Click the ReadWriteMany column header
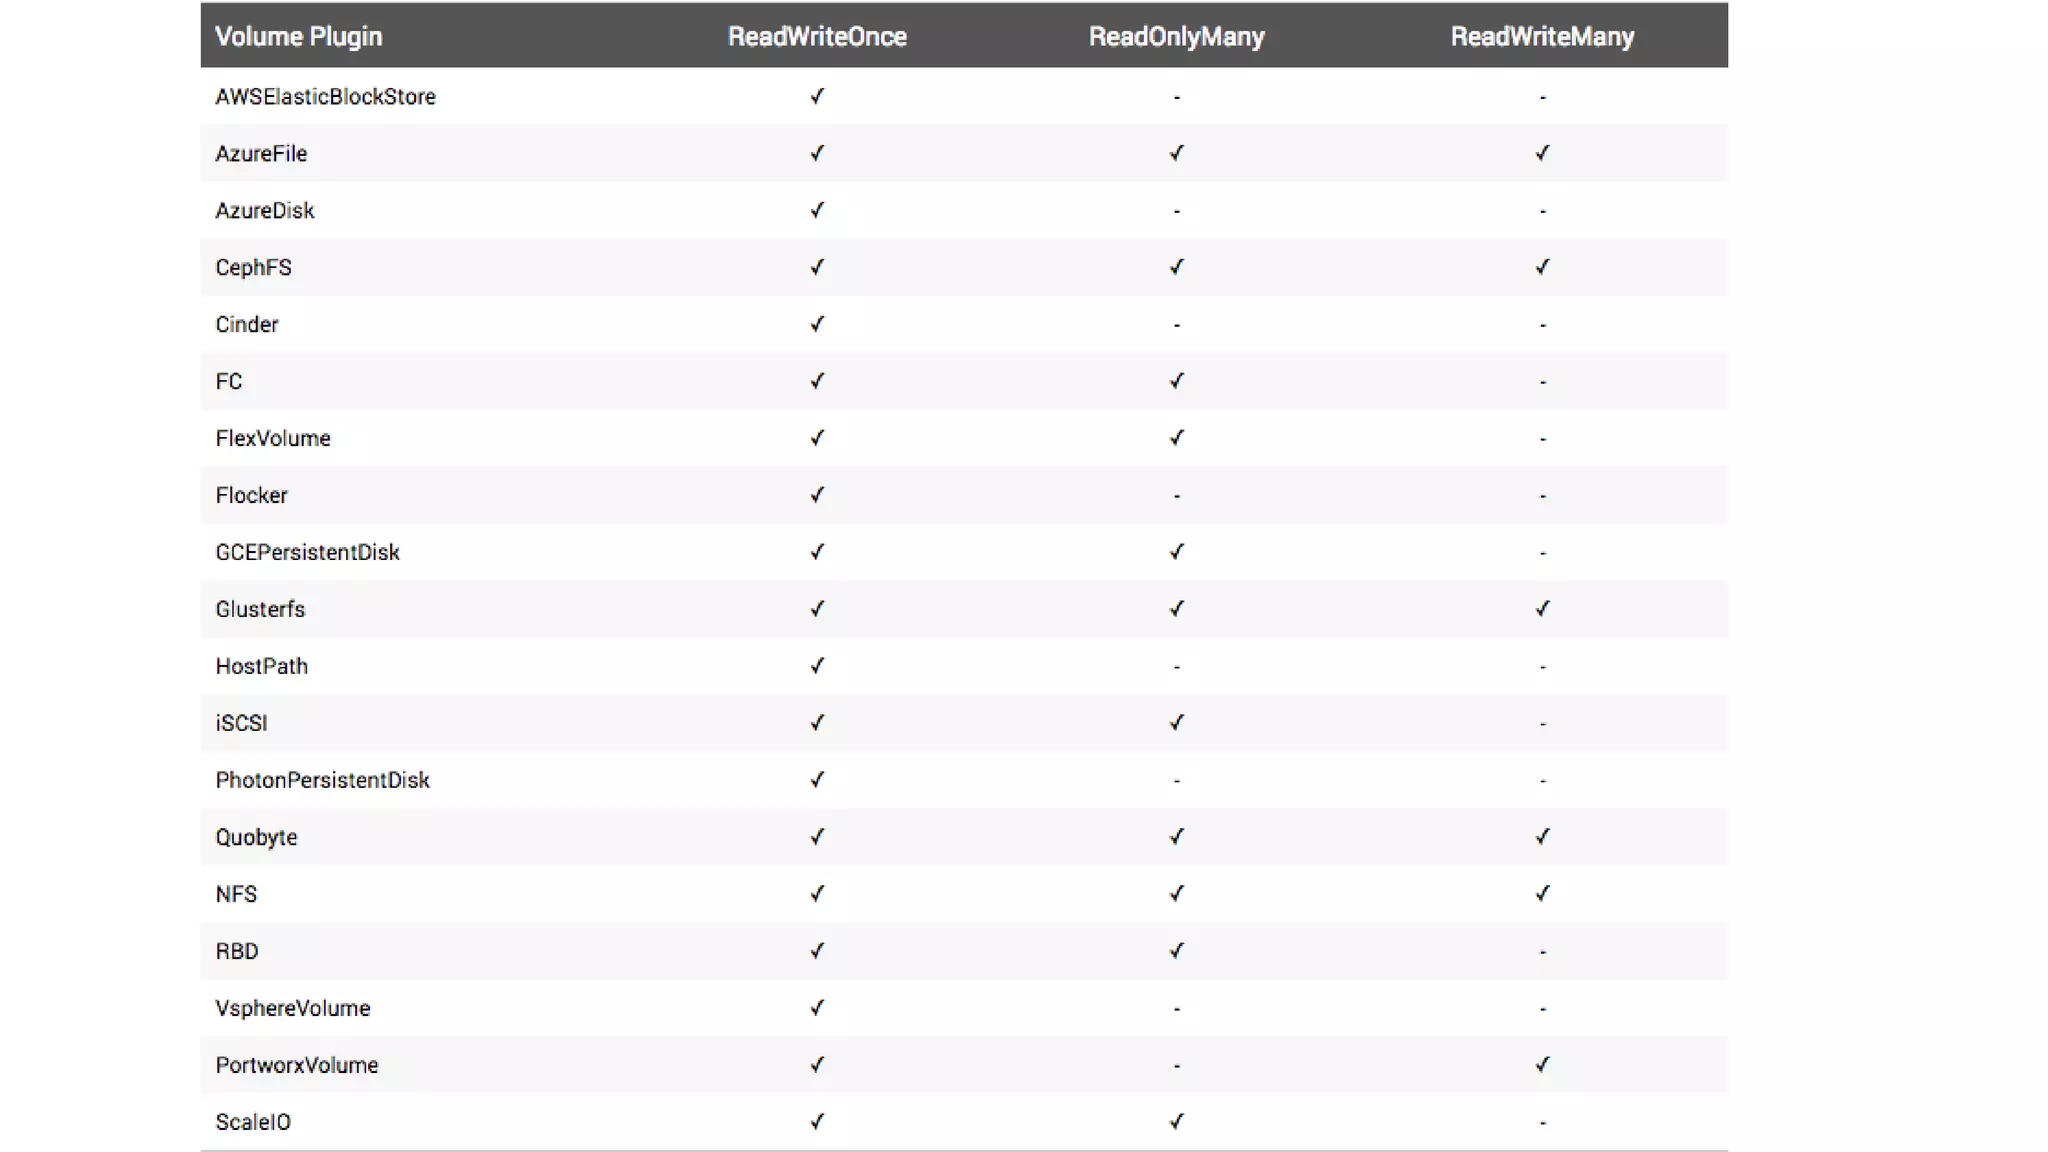The height and width of the screenshot is (1152, 2048). (x=1542, y=37)
